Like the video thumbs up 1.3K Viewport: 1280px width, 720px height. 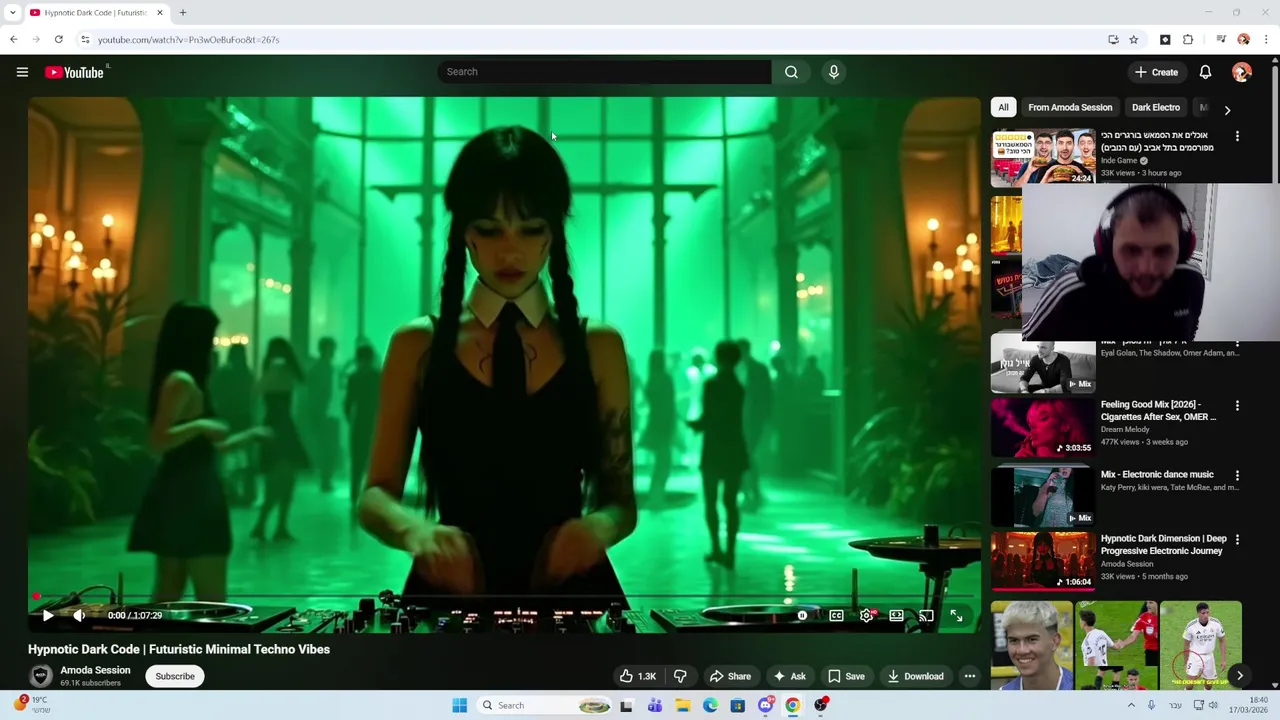[x=638, y=676]
